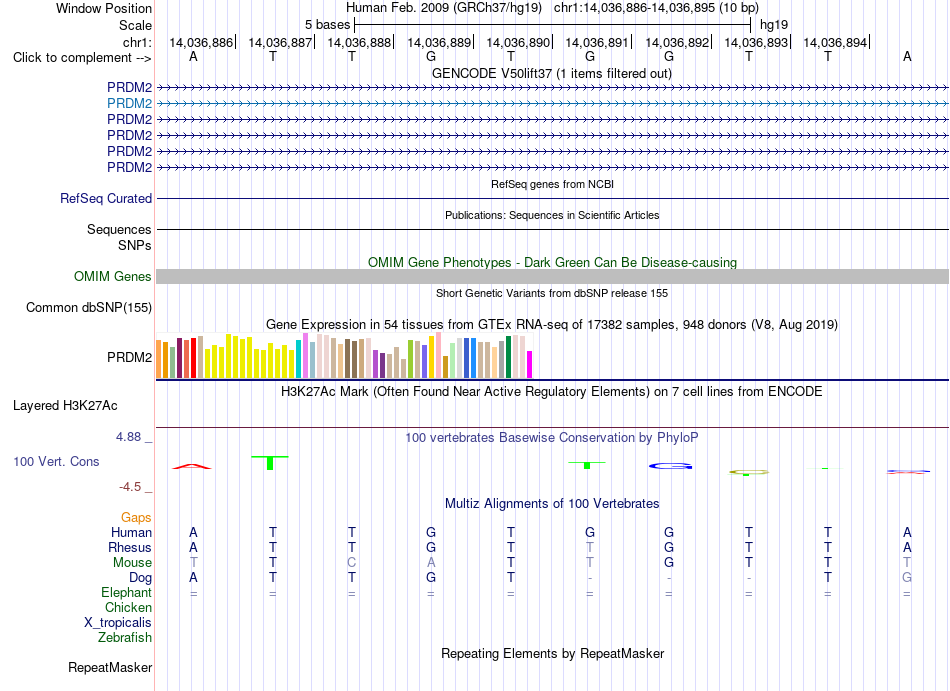Click the GENCODE V50lift37 track title

[x=552, y=74]
